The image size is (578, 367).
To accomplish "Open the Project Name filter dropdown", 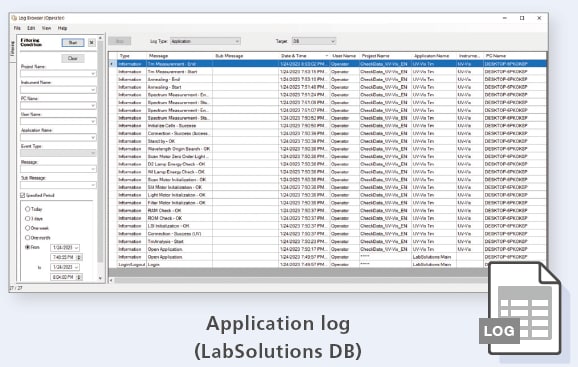I will click(93, 74).
